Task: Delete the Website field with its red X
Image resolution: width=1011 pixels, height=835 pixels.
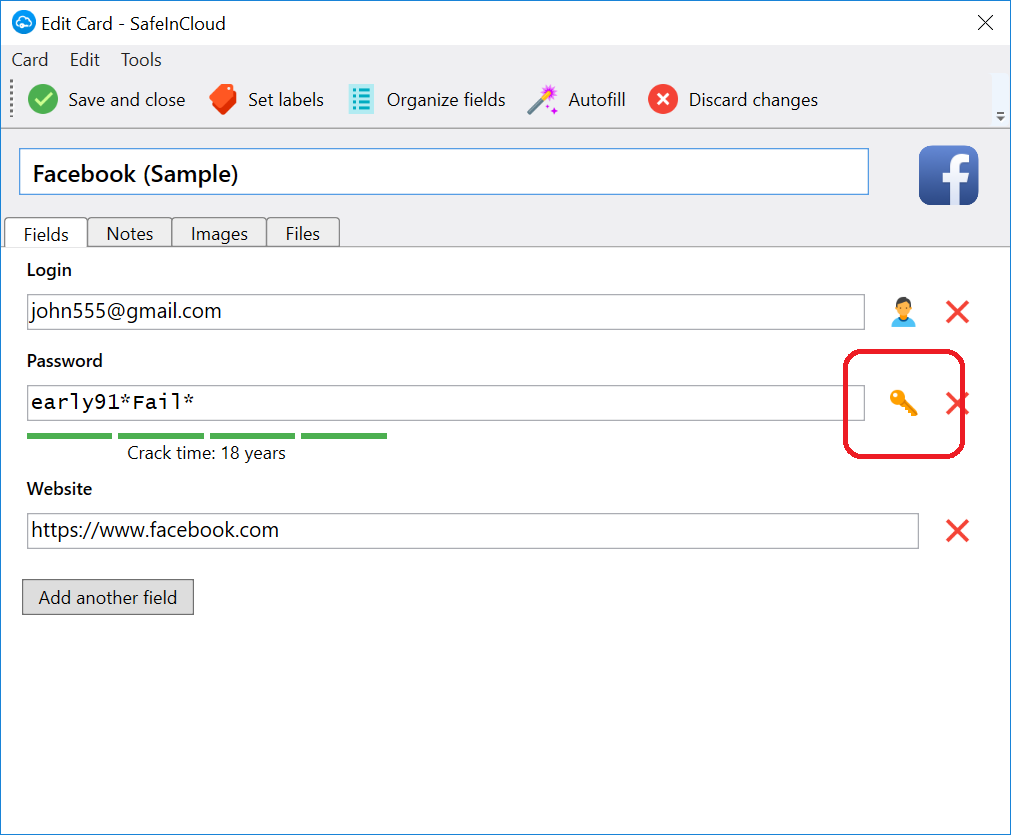Action: pyautogui.click(x=957, y=531)
